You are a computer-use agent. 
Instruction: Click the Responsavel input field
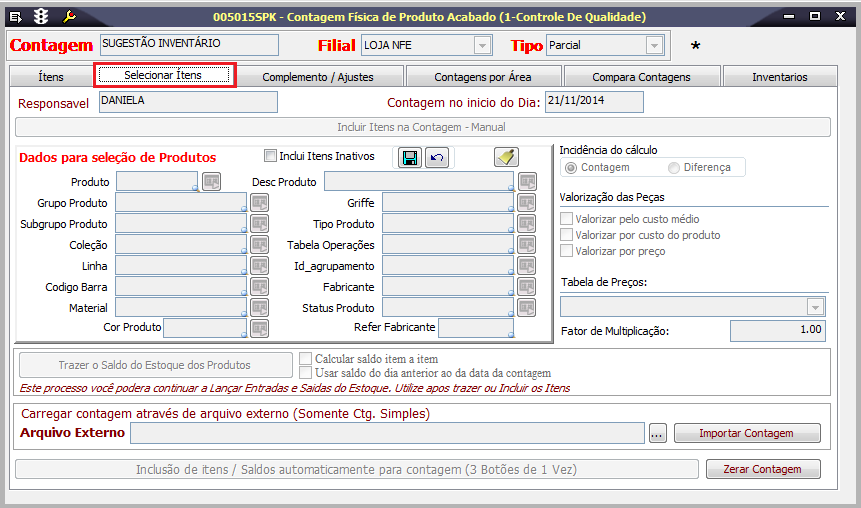pyautogui.click(x=188, y=102)
